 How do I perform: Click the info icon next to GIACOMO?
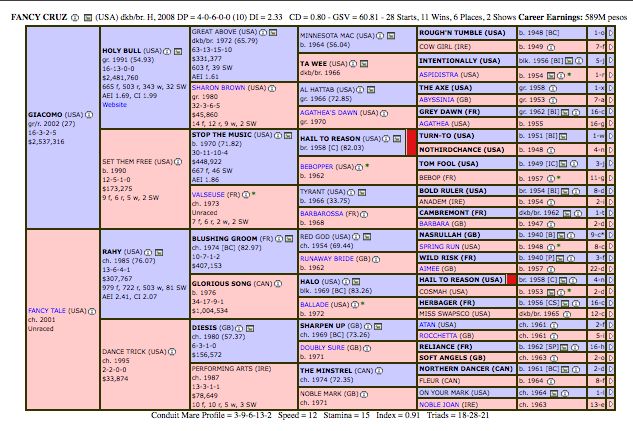(x=89, y=115)
